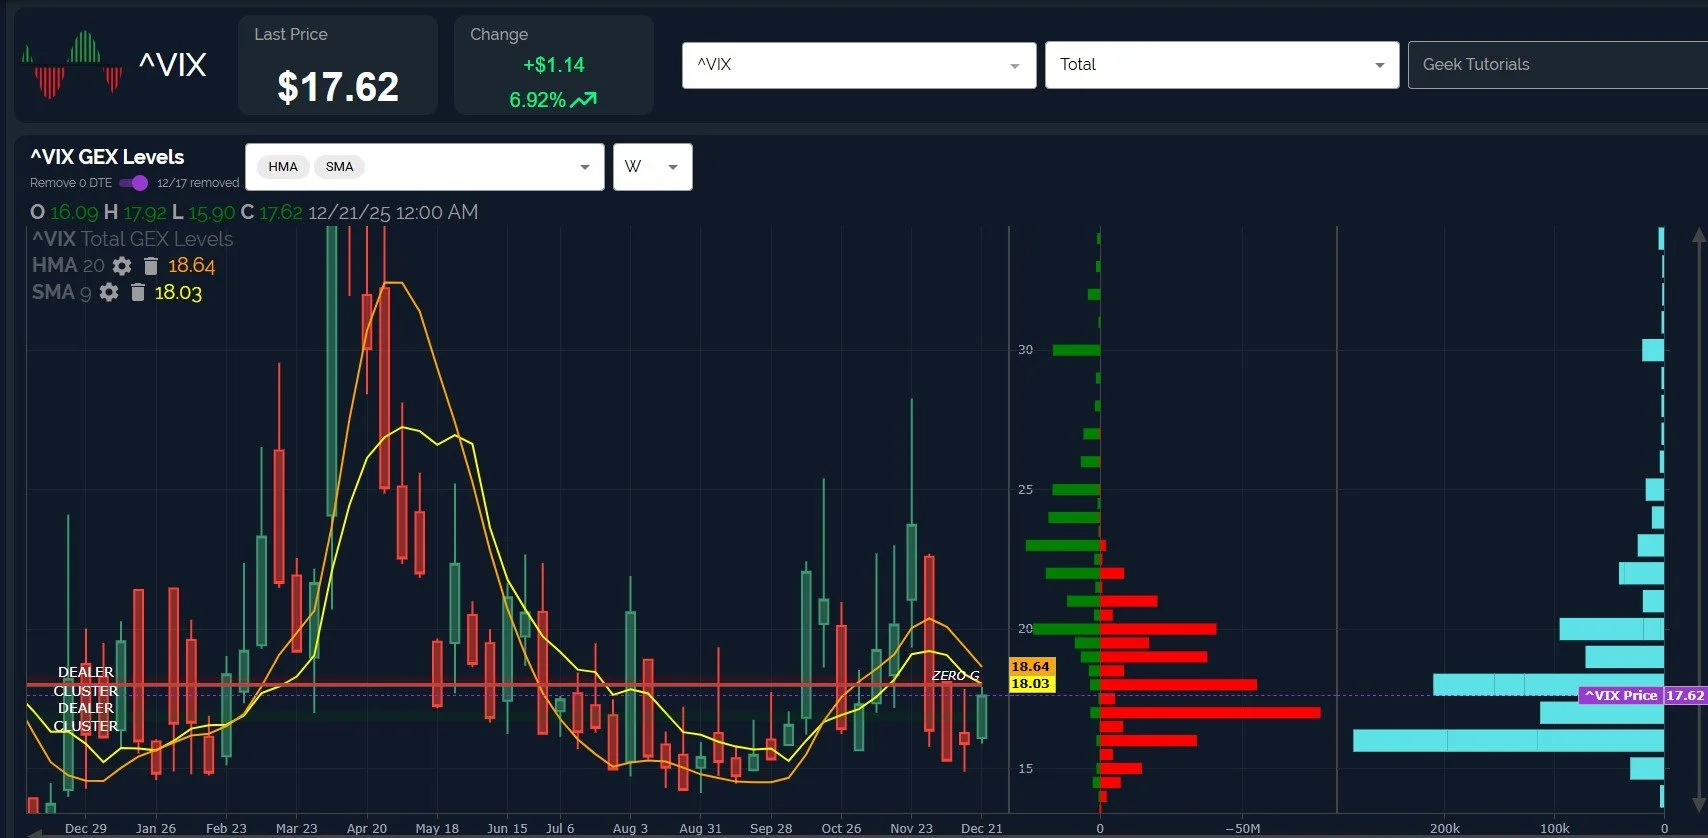Click the Last Price $17.62 value
Screen dimensions: 1708x838
click(338, 87)
